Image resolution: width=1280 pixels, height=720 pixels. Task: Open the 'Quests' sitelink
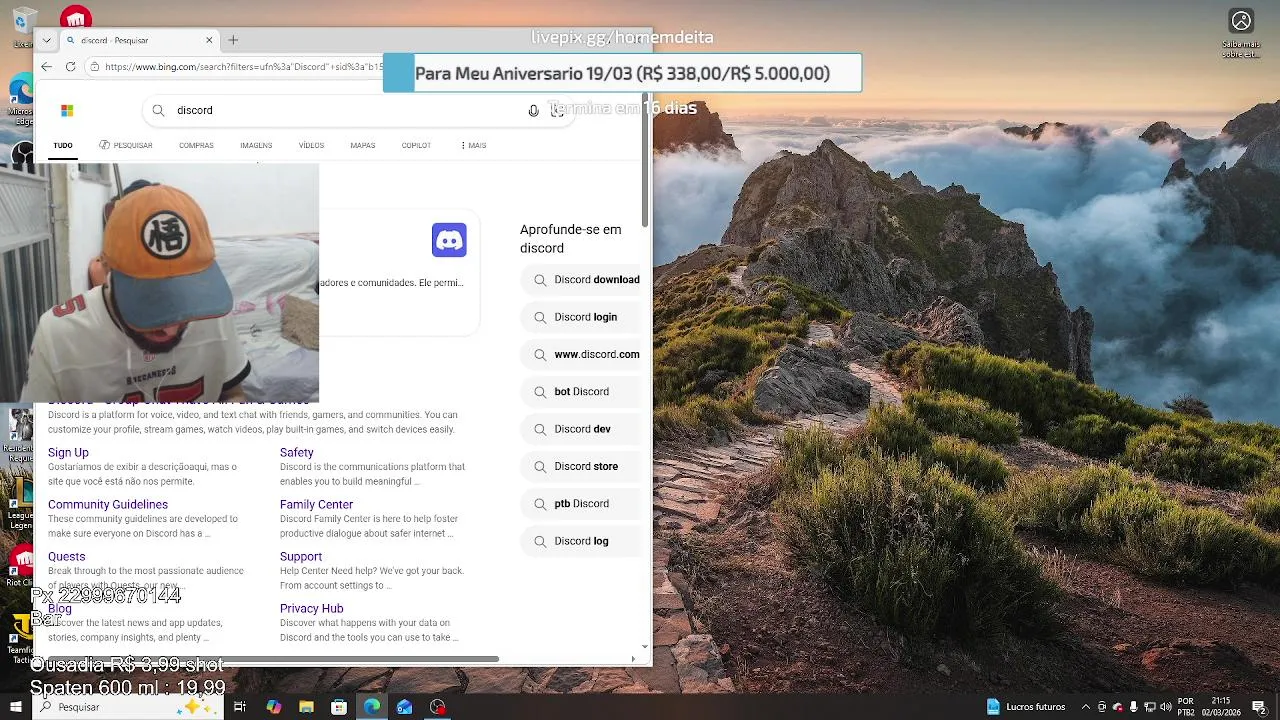coord(67,557)
